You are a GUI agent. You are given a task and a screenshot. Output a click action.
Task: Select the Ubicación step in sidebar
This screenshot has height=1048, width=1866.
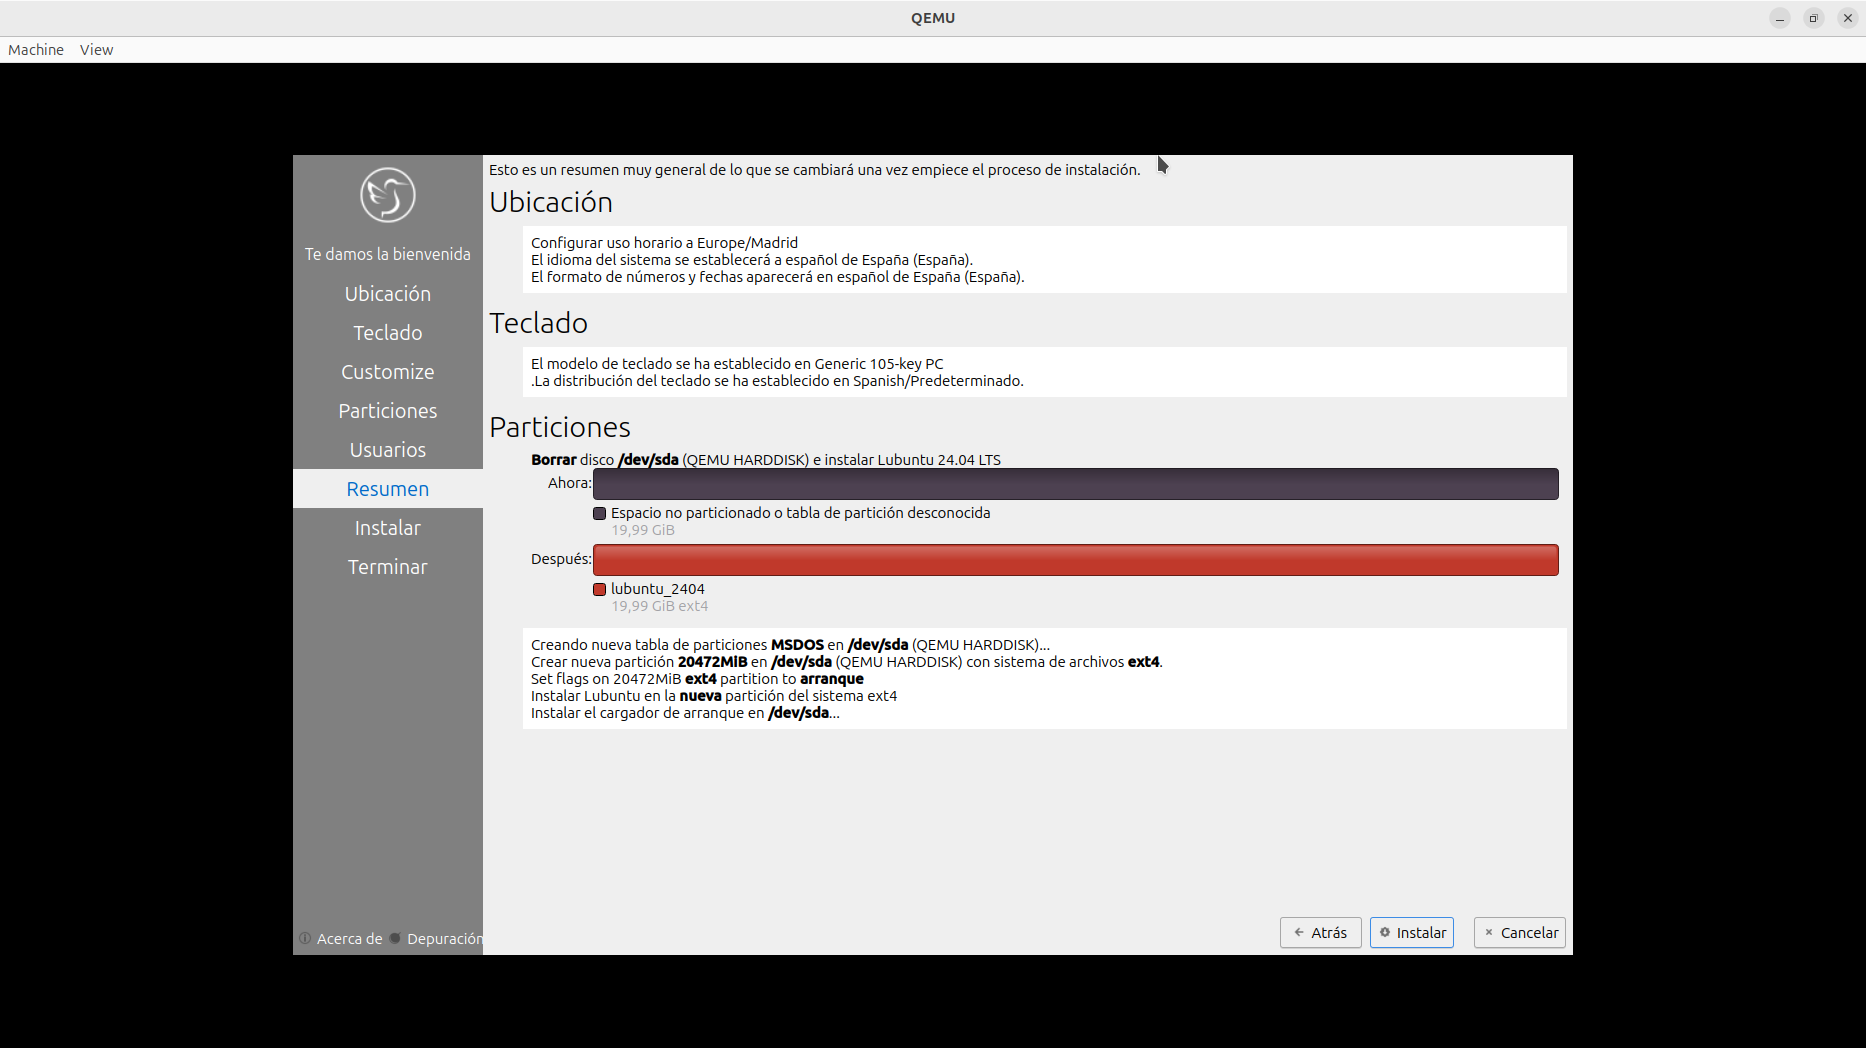pos(388,294)
